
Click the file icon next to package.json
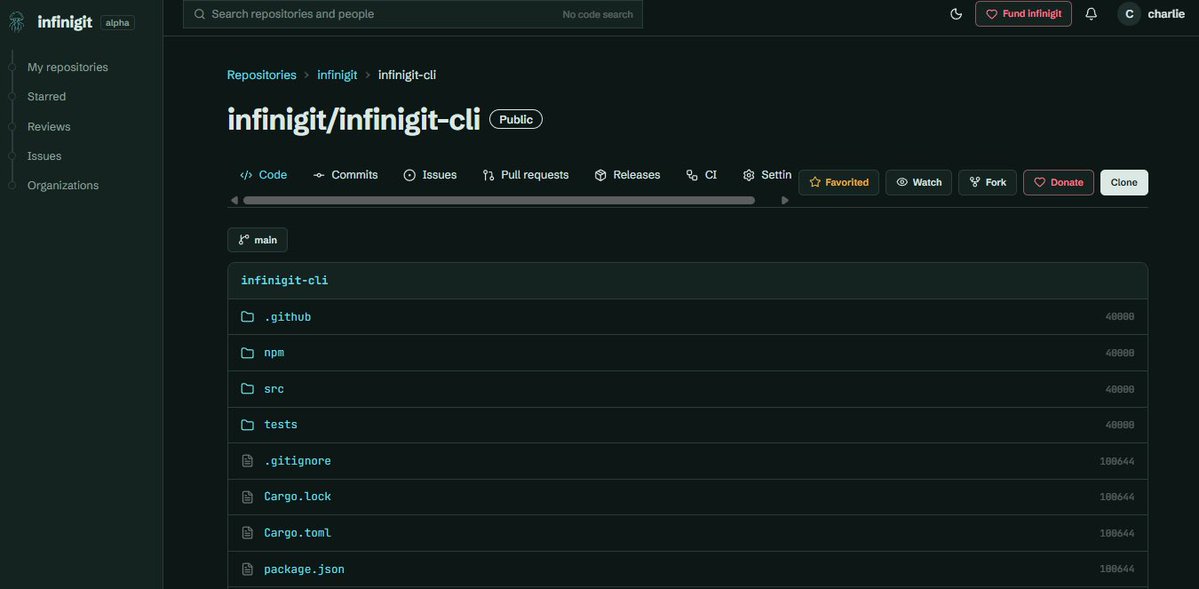(x=247, y=569)
